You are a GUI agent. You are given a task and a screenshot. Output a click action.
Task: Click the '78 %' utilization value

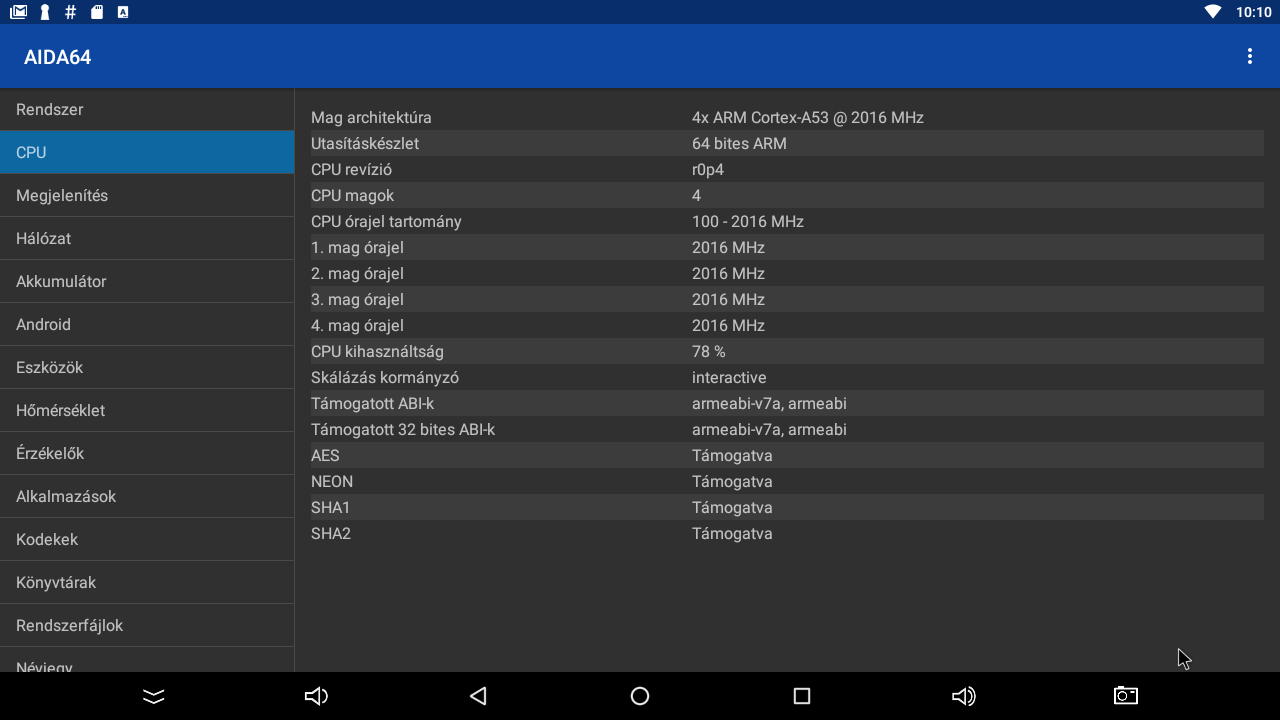709,351
